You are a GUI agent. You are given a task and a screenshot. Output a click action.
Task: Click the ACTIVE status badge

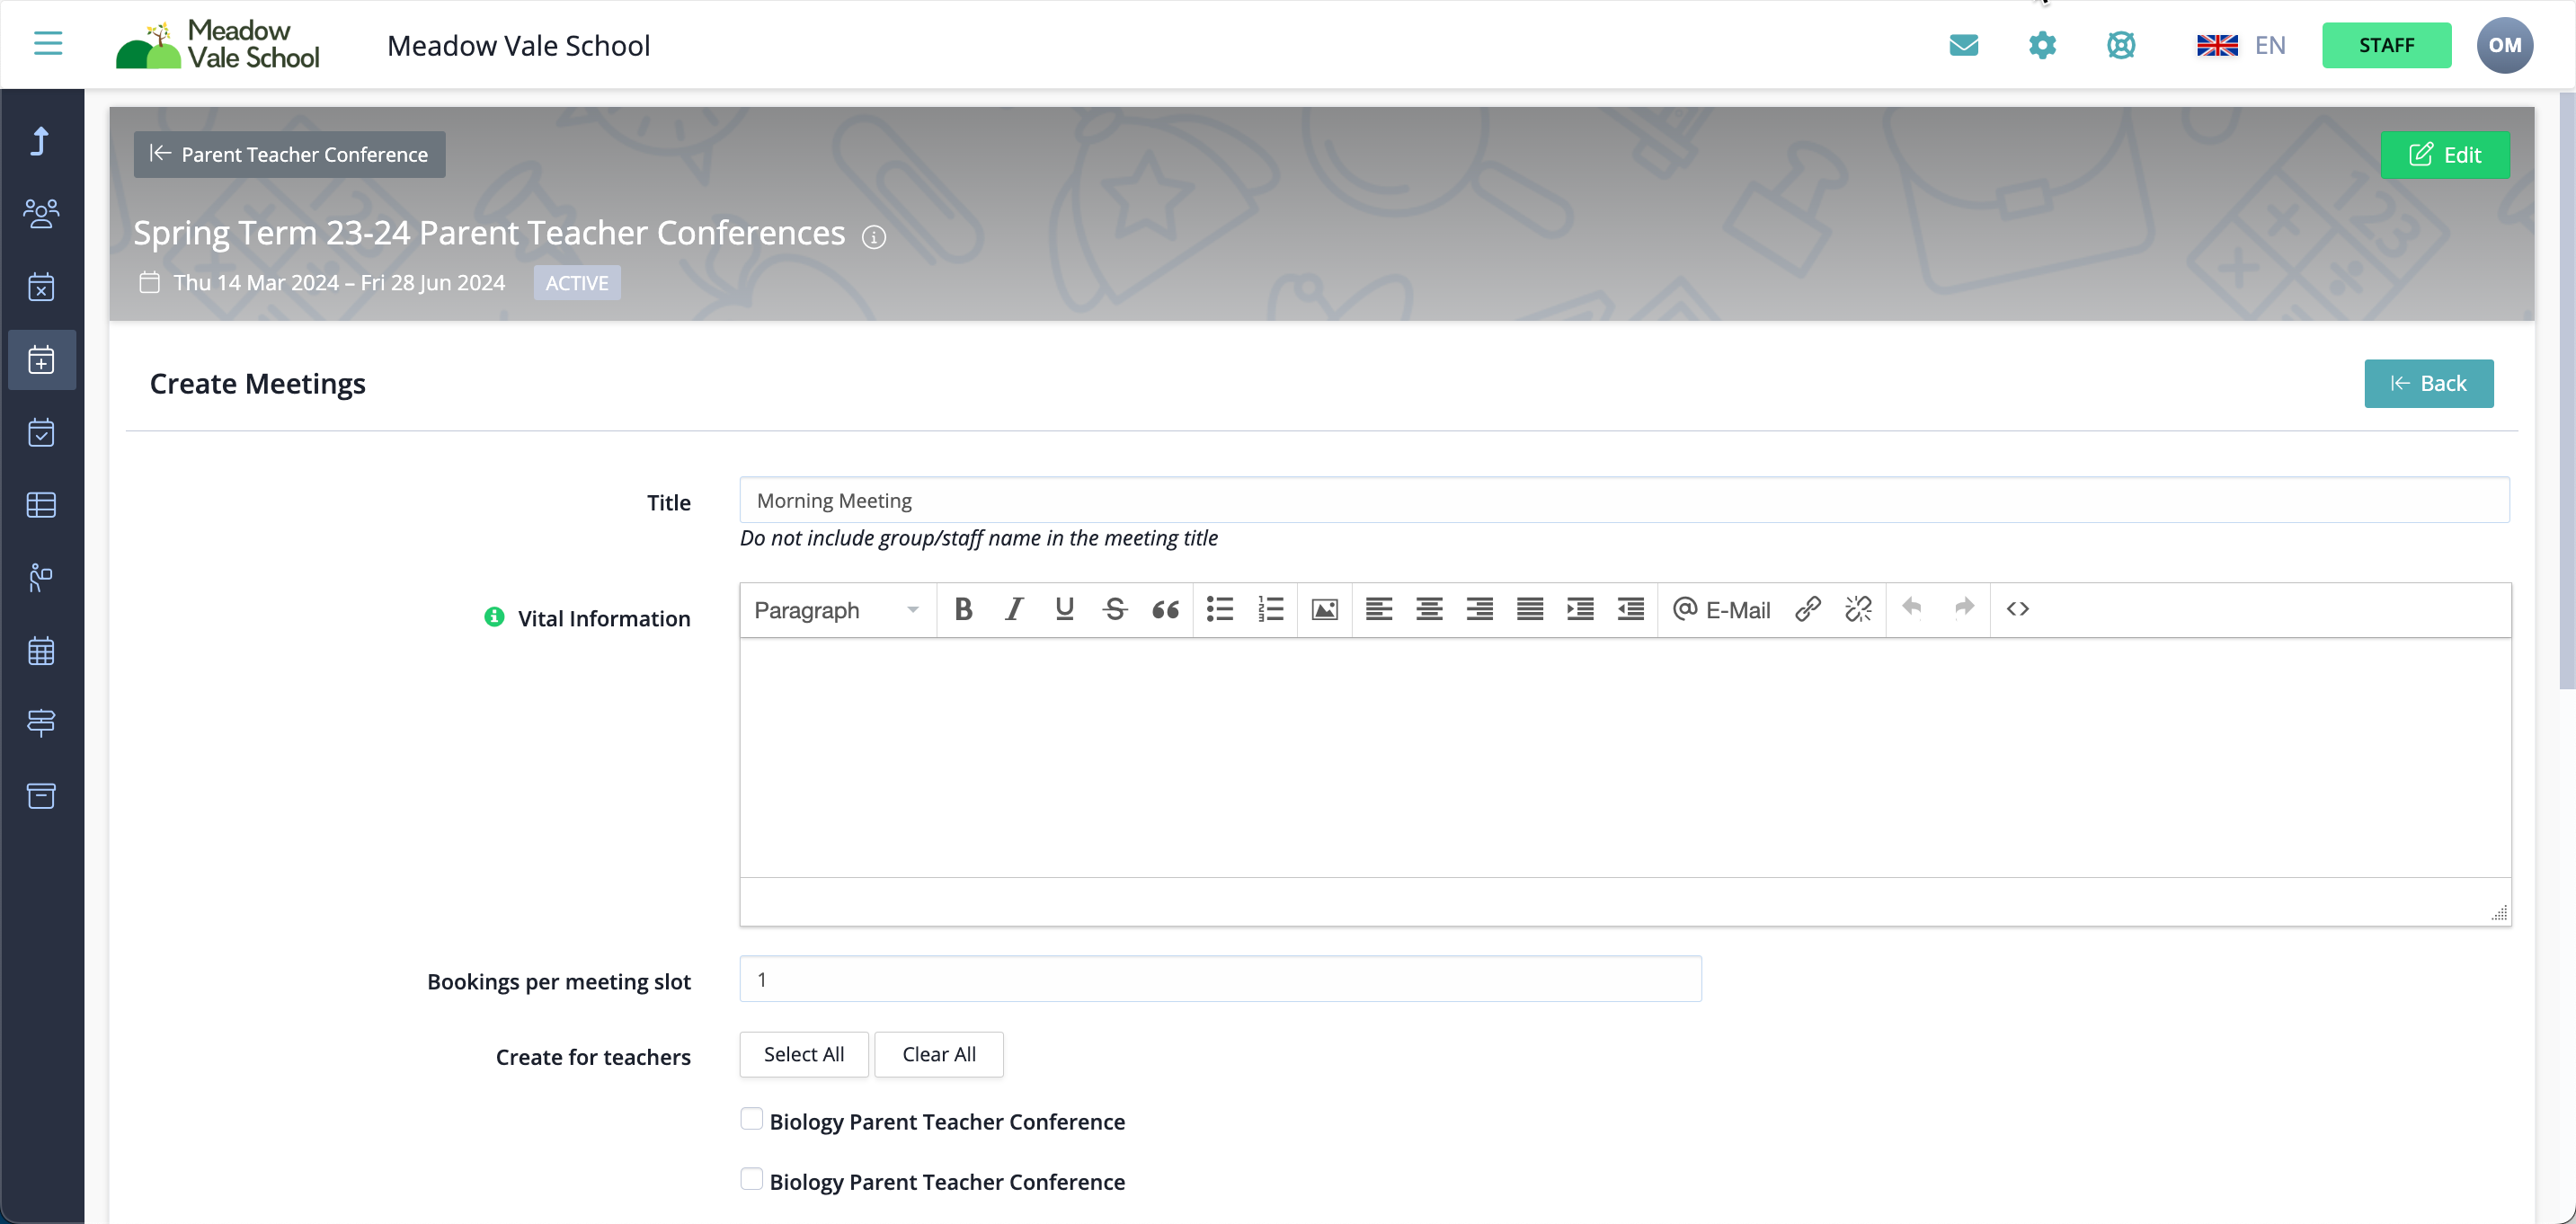pyautogui.click(x=577, y=283)
